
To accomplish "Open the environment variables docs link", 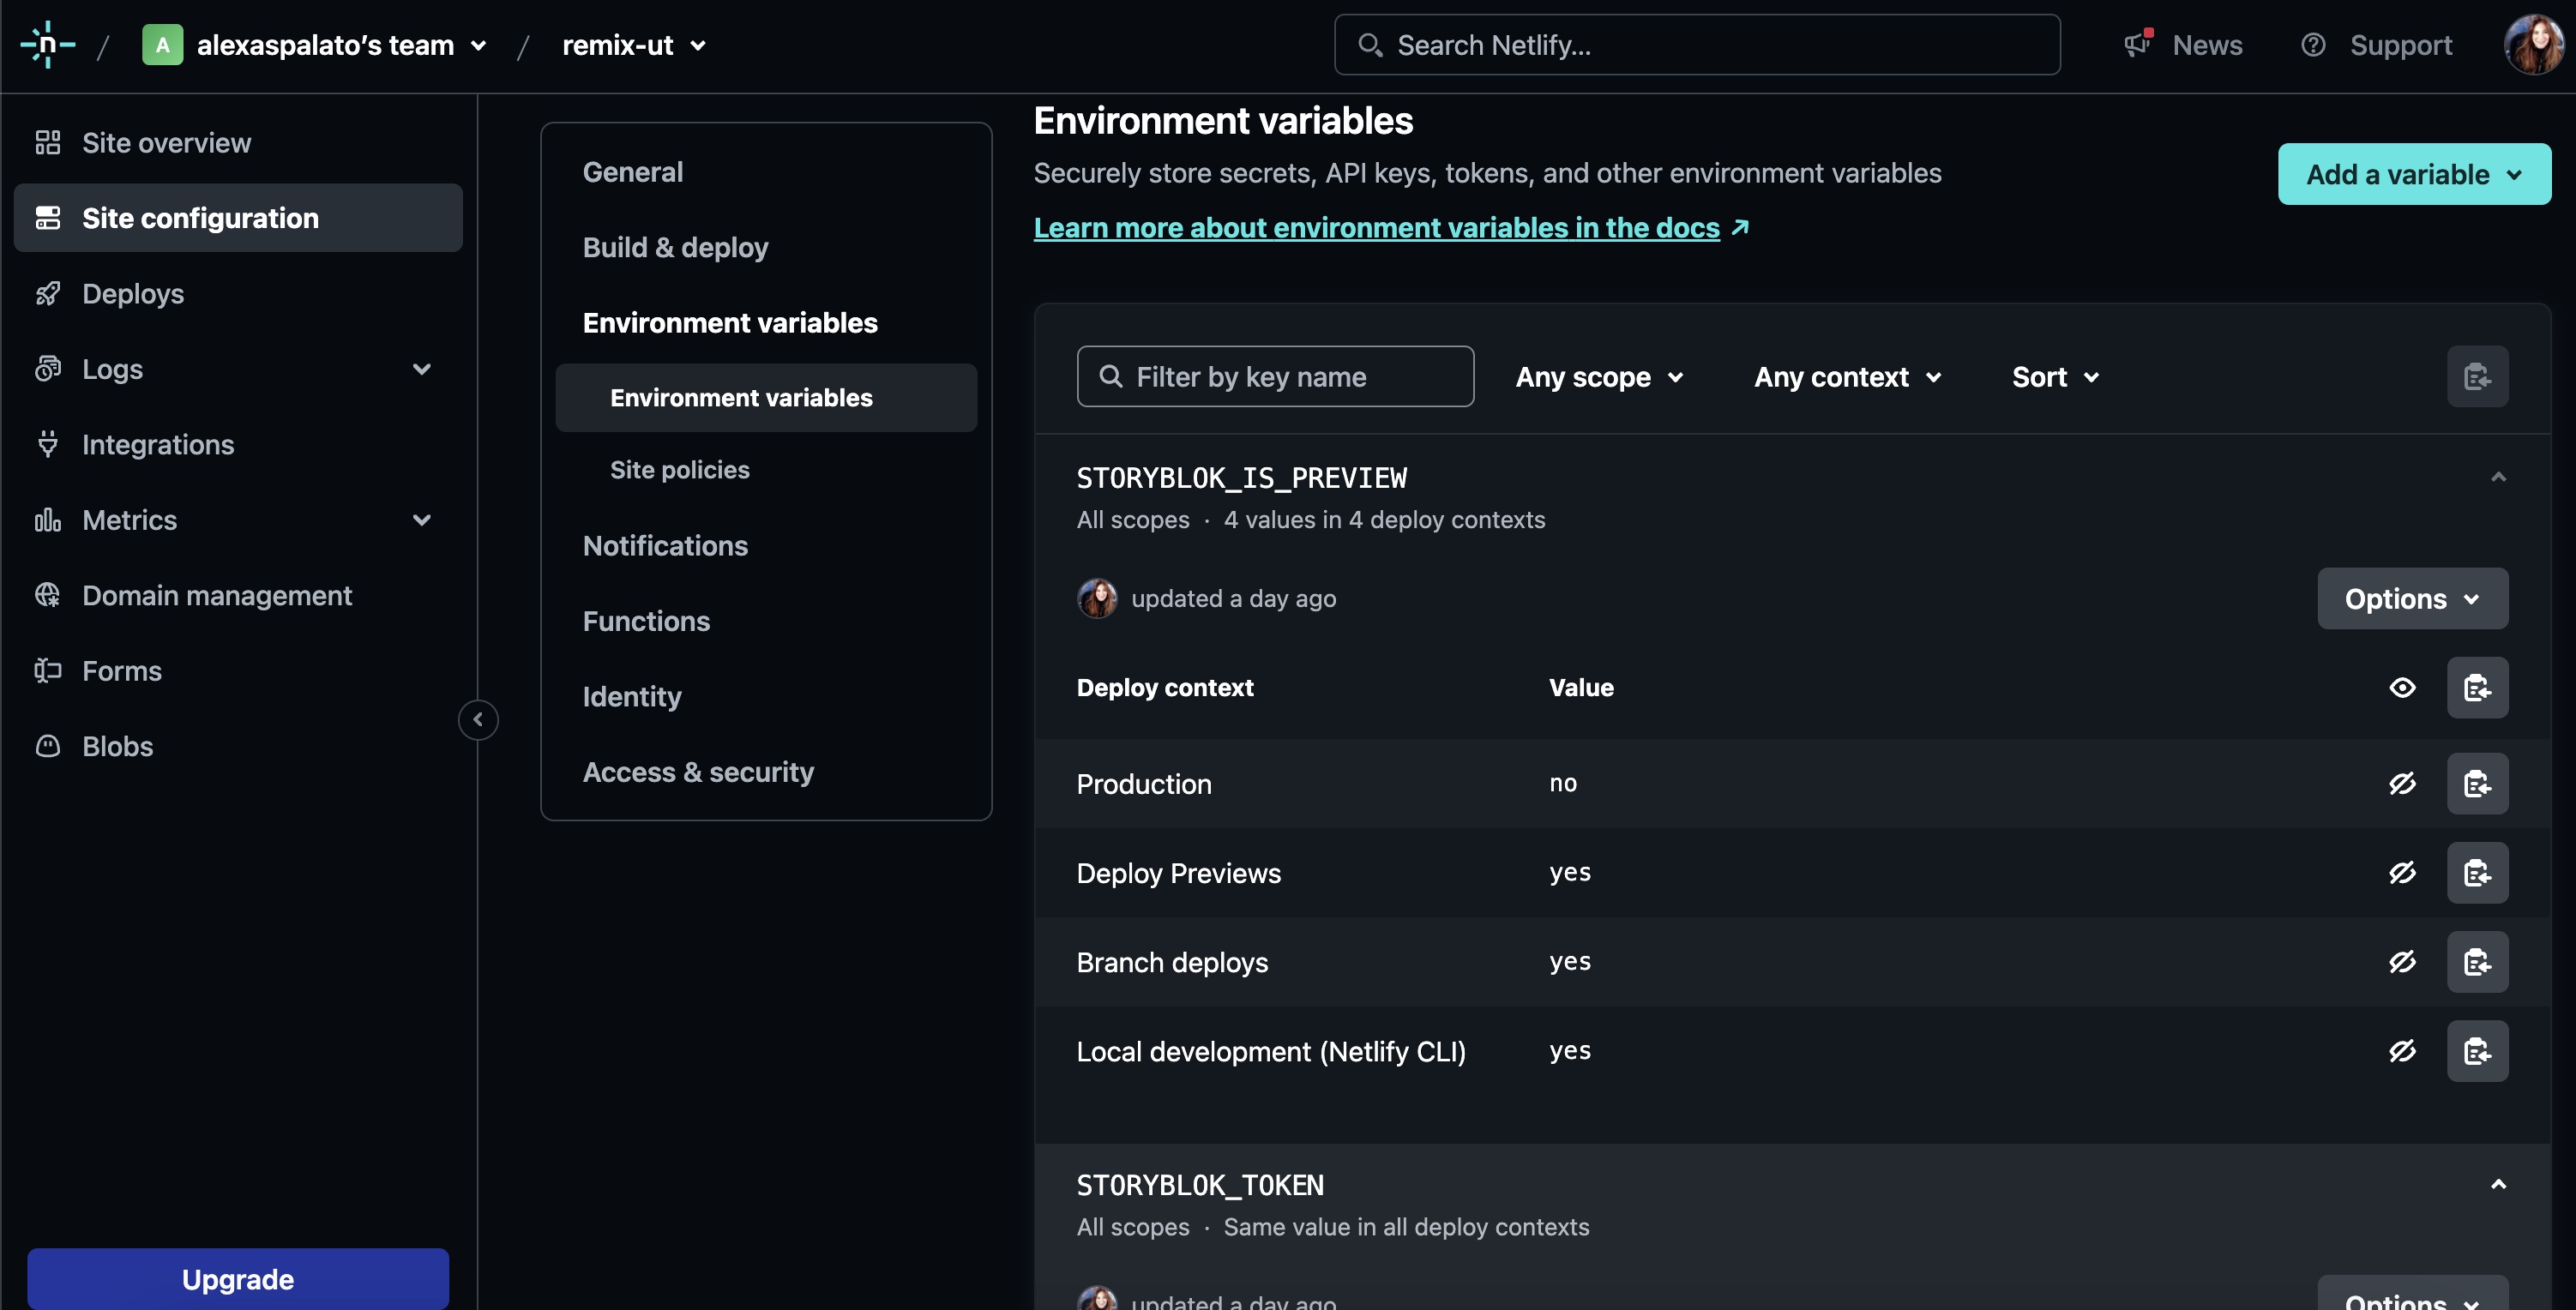I will [x=1376, y=228].
